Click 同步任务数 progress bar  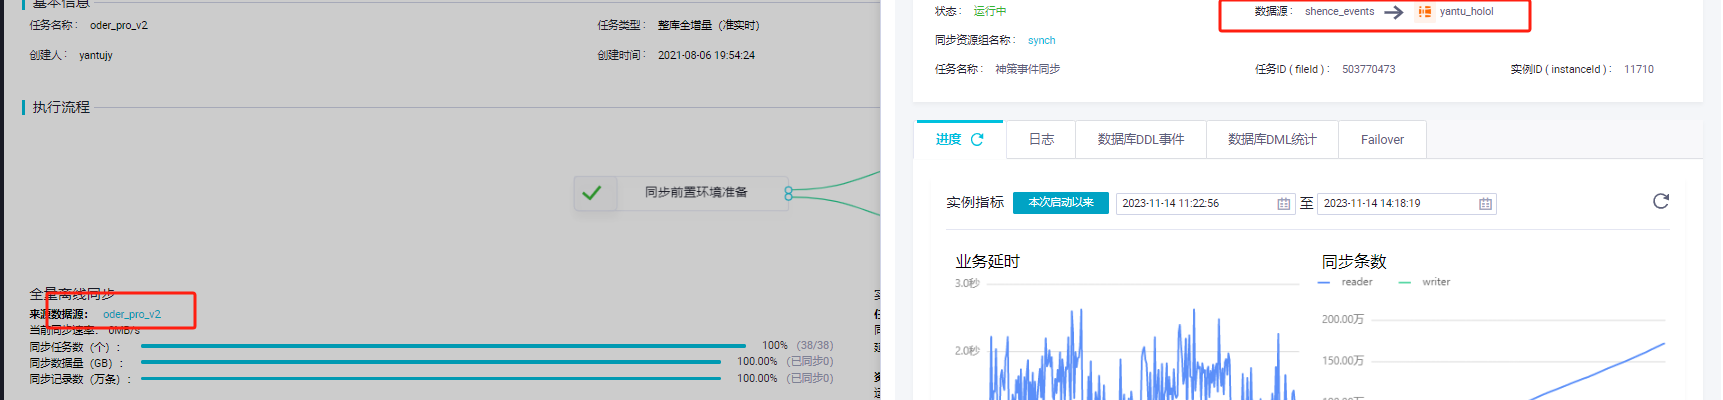pos(443,346)
